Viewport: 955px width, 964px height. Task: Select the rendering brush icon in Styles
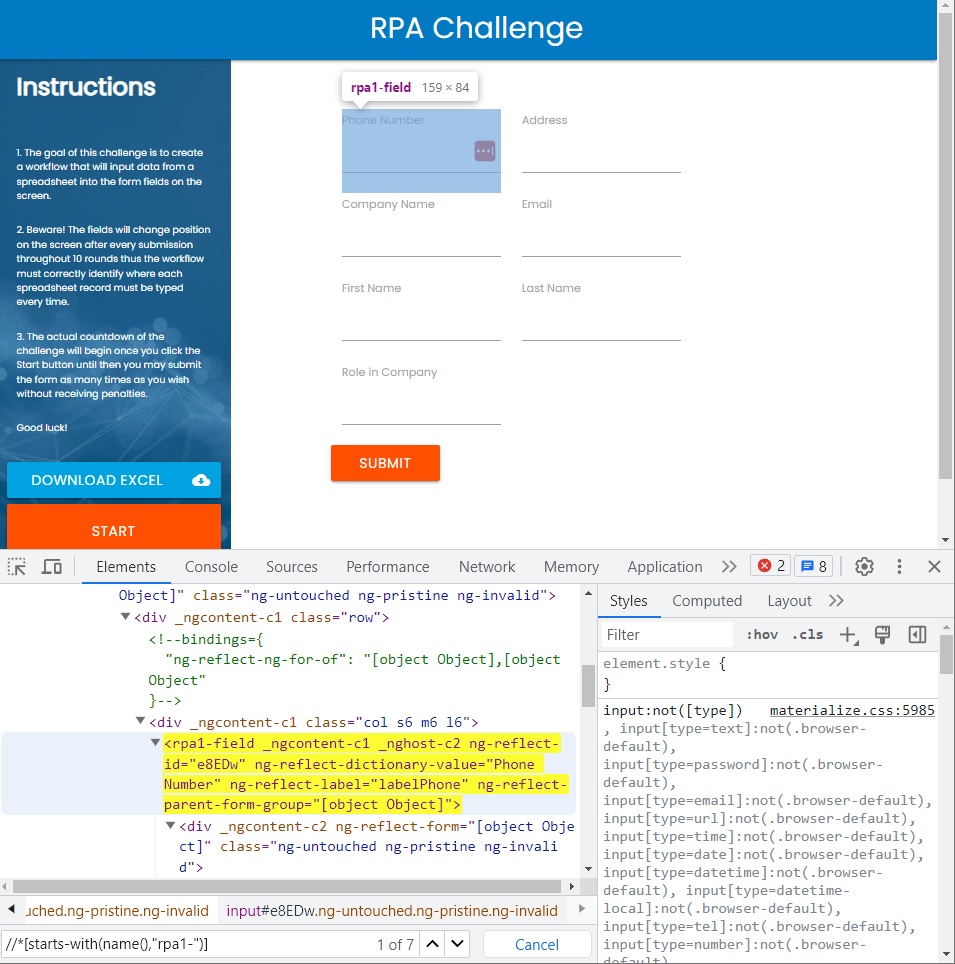tap(882, 634)
